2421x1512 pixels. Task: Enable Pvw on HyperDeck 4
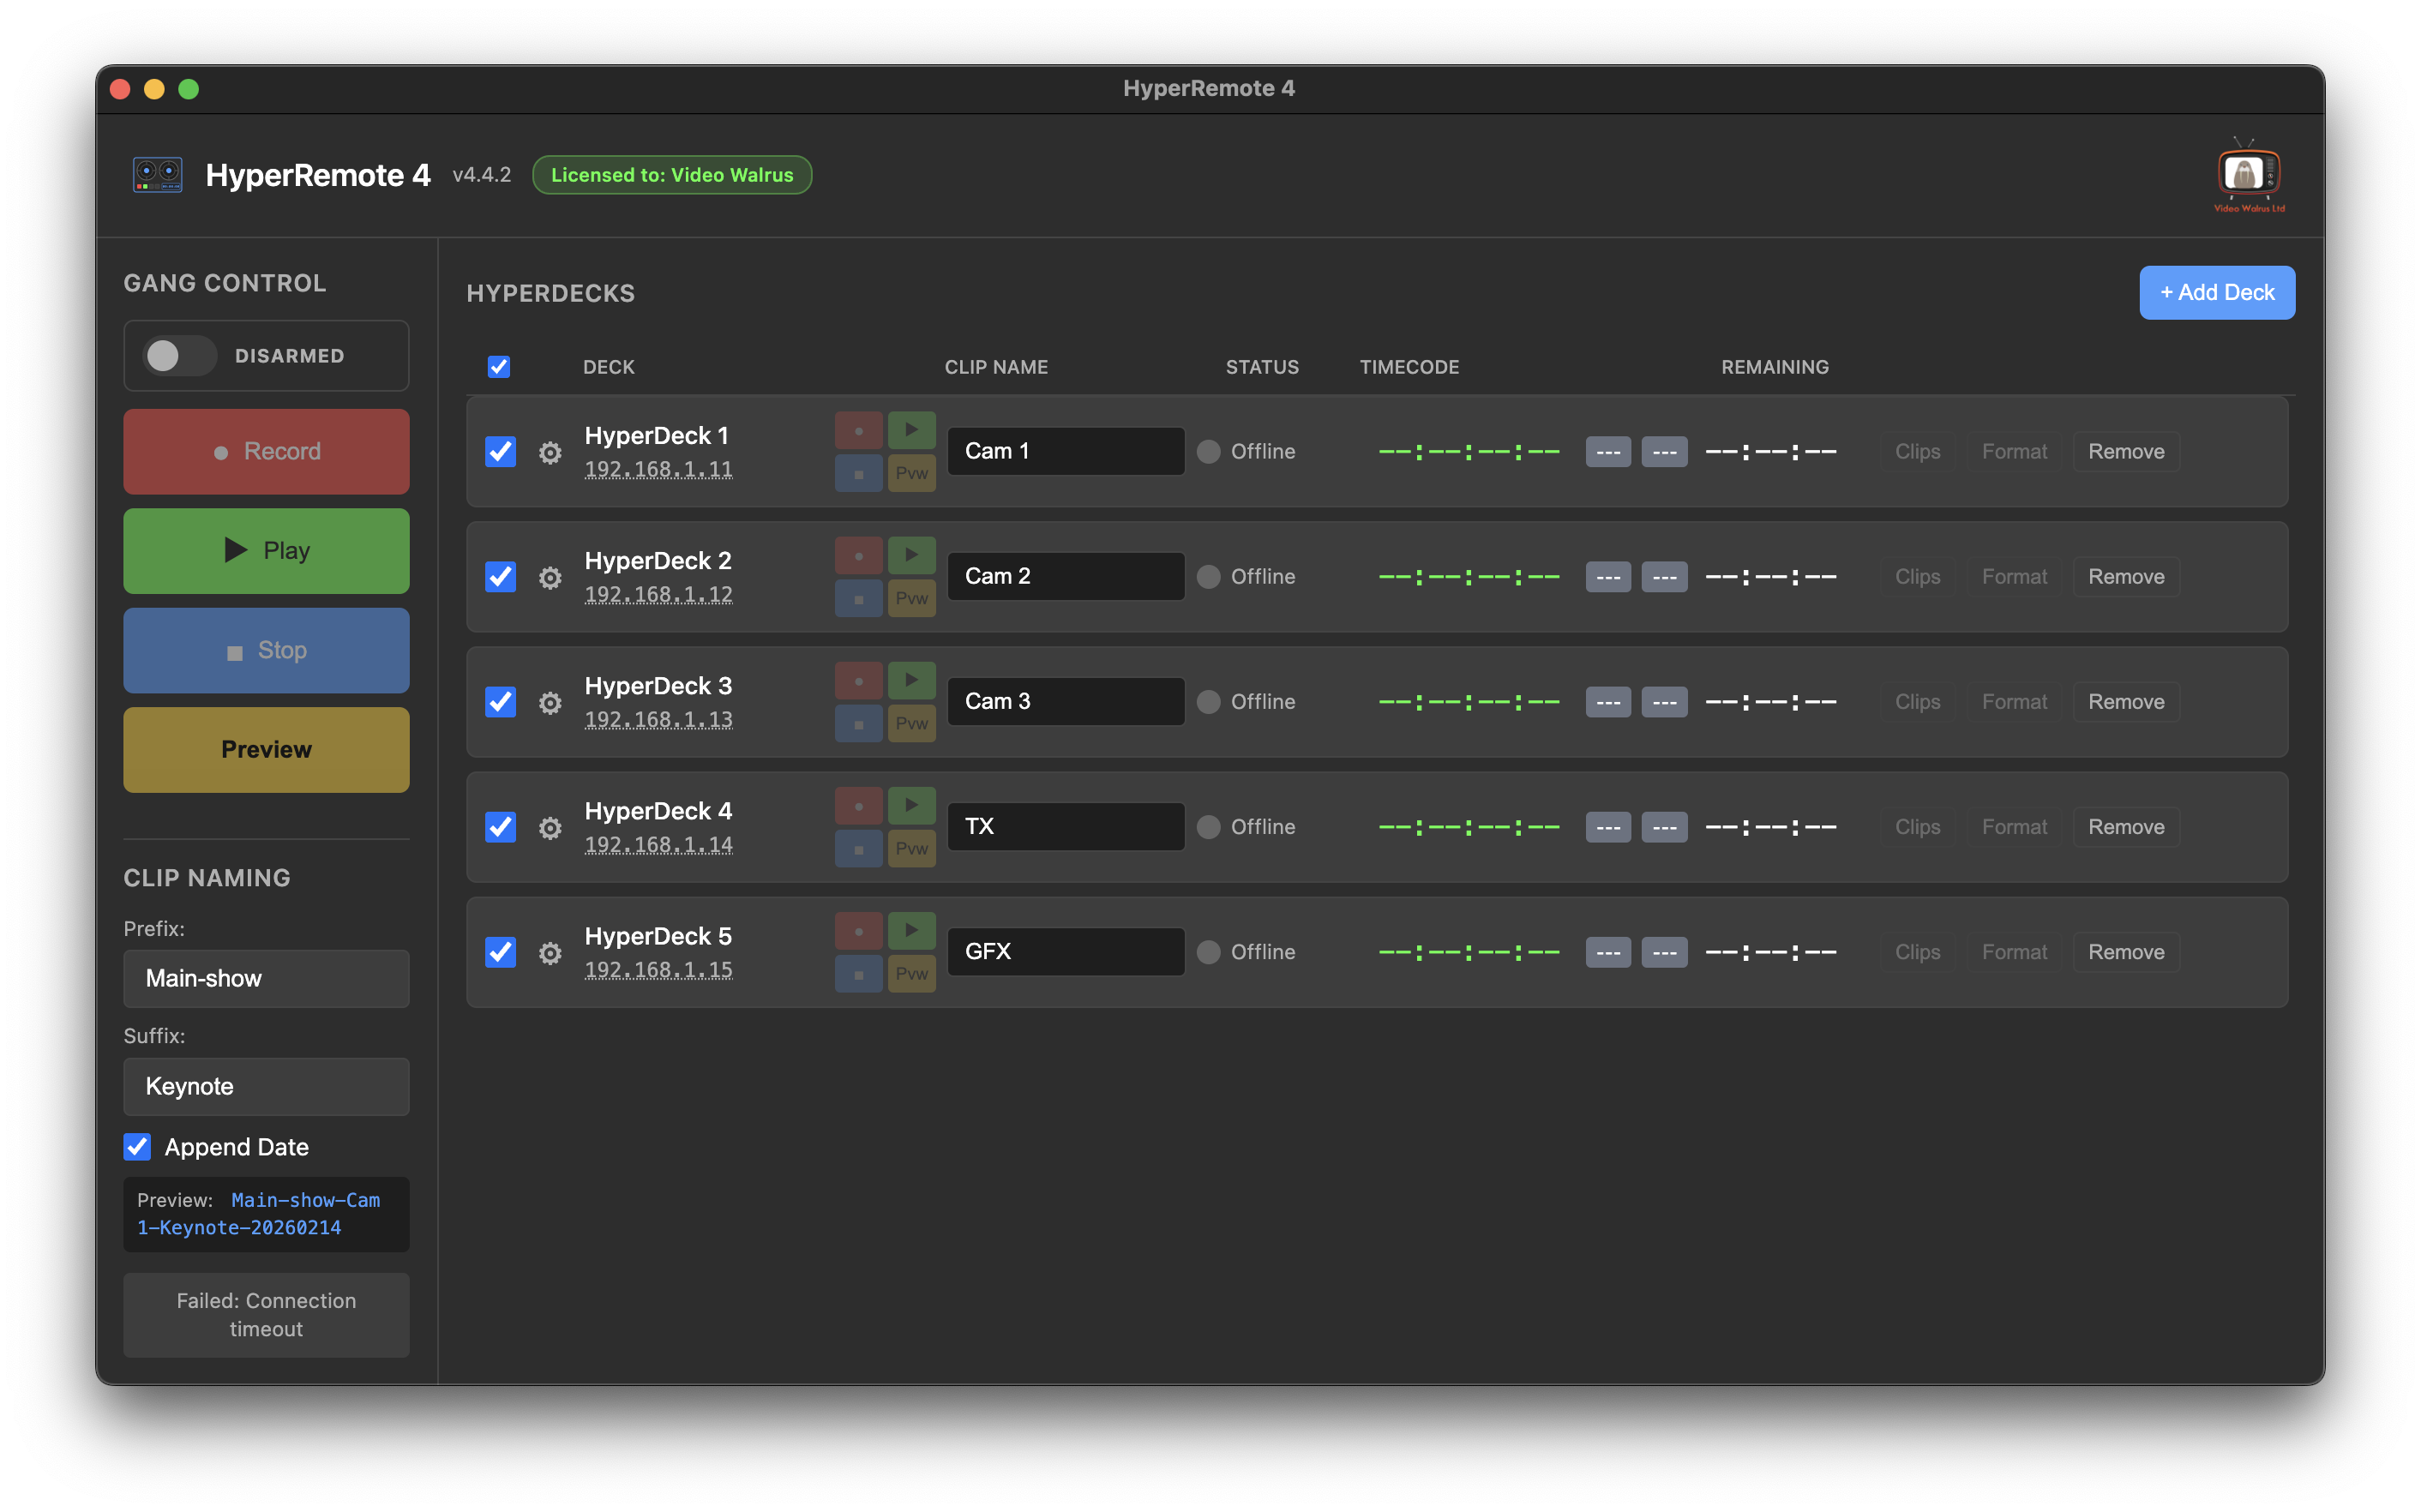click(911, 848)
